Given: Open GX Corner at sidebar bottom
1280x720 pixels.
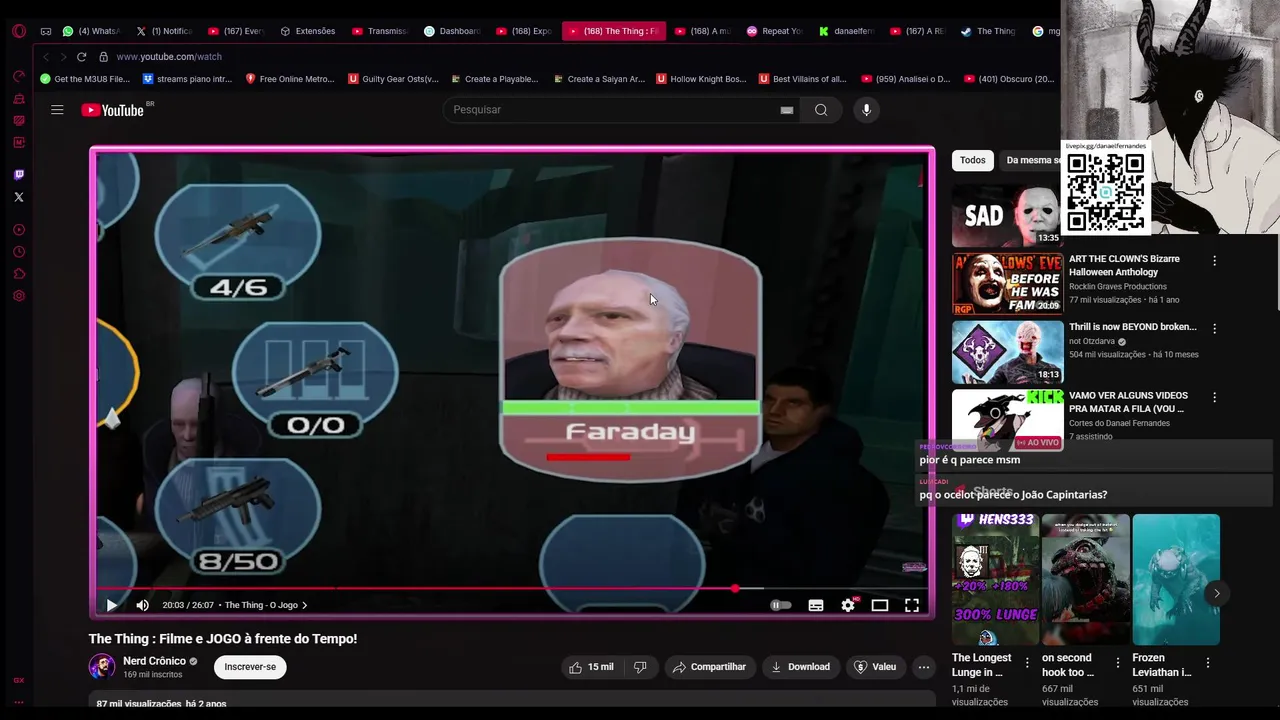Looking at the screenshot, I should point(18,680).
